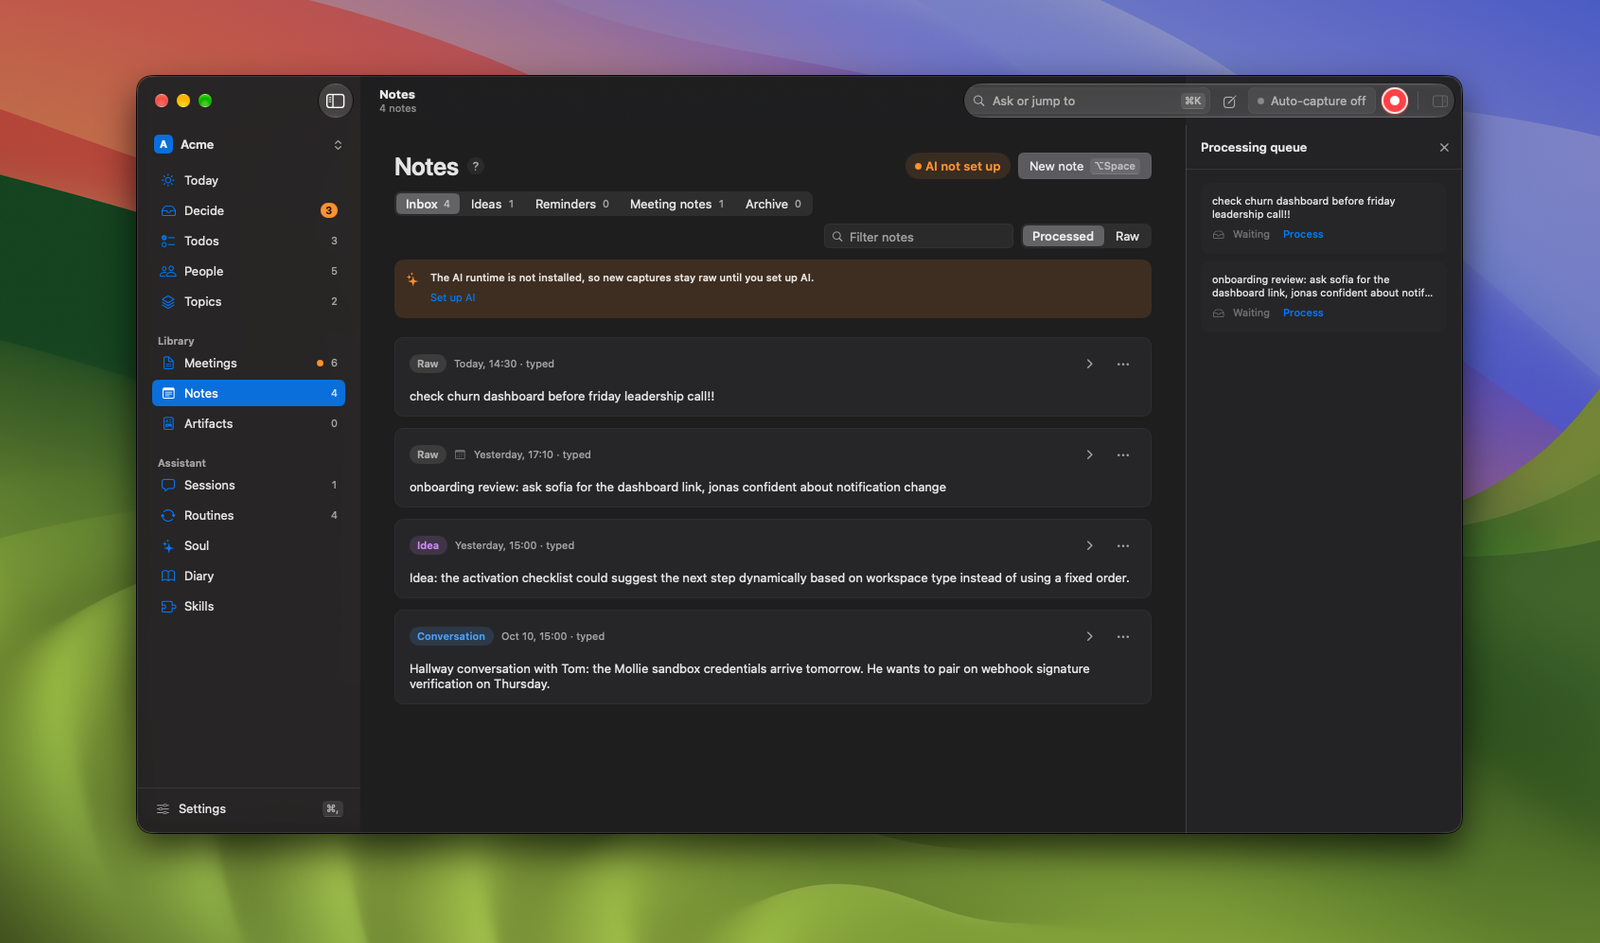Expand the onboarding review note chevron
Screen dimensions: 1600x943
tap(1089, 455)
